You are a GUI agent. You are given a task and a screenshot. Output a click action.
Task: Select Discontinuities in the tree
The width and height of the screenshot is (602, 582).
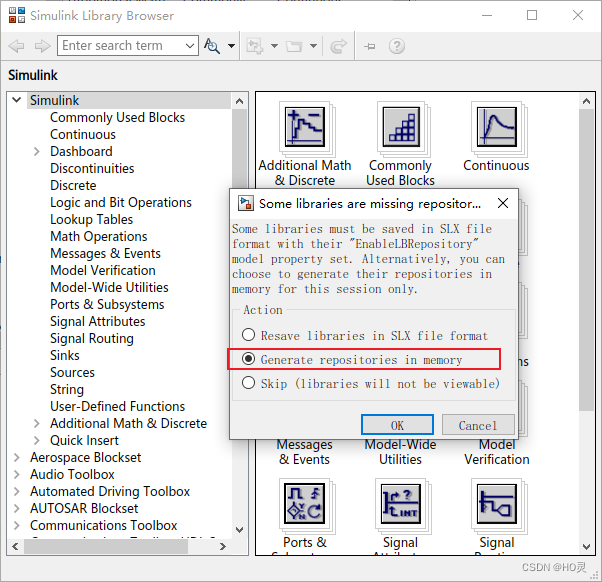click(92, 168)
